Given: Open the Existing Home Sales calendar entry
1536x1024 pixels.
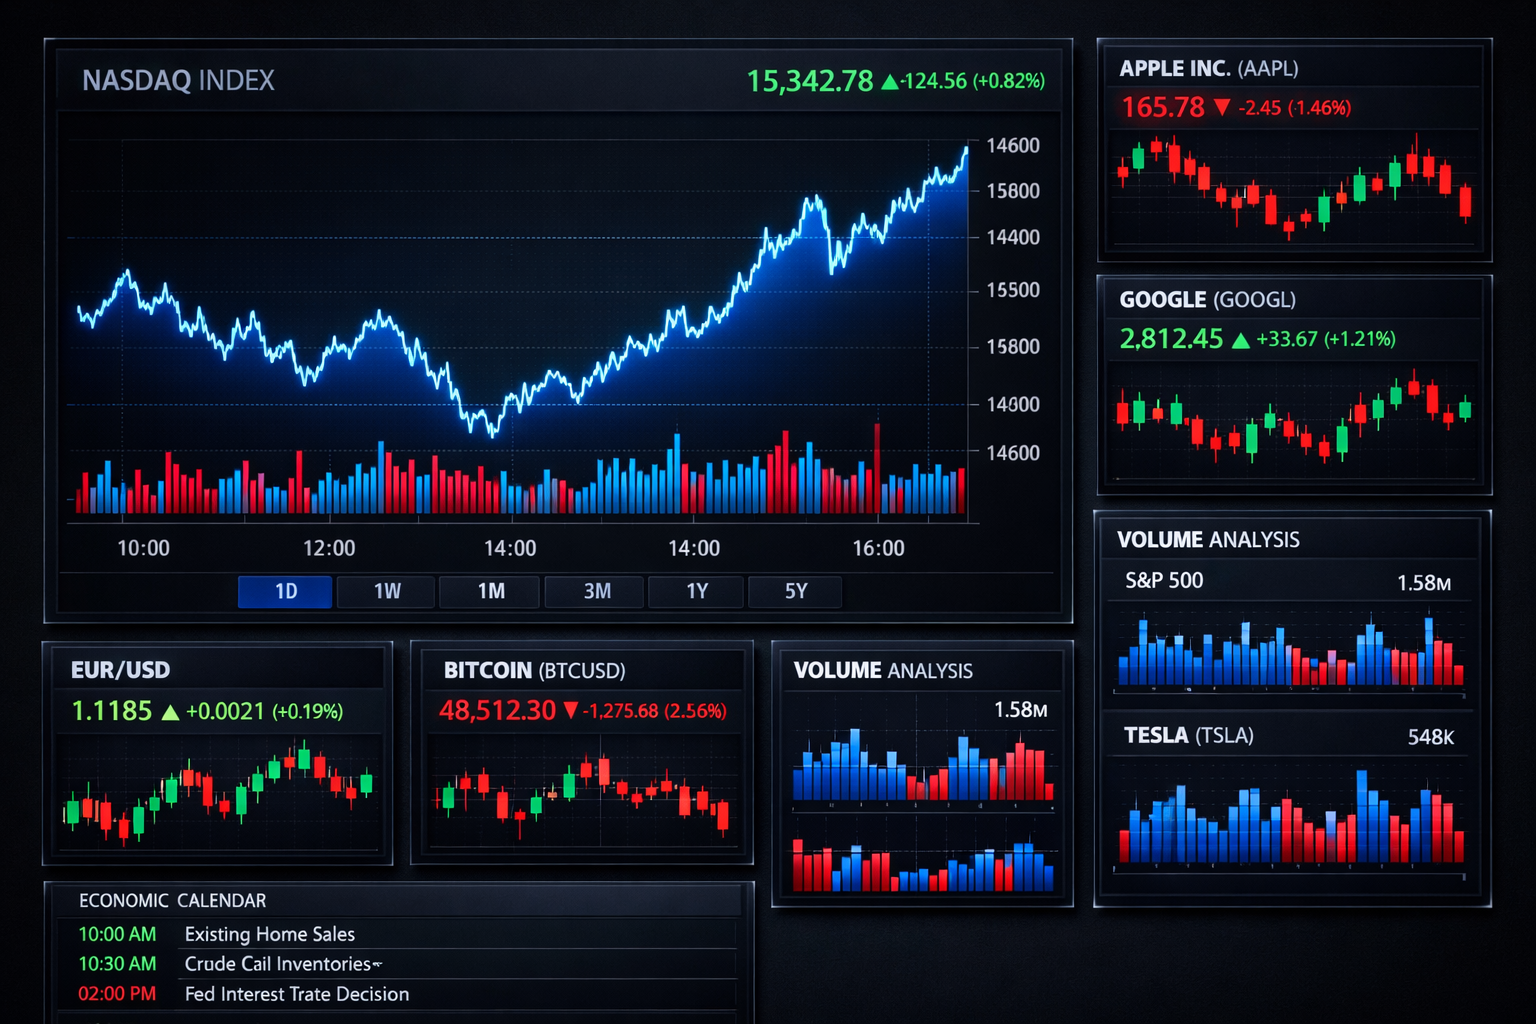Looking at the screenshot, I should 268,934.
